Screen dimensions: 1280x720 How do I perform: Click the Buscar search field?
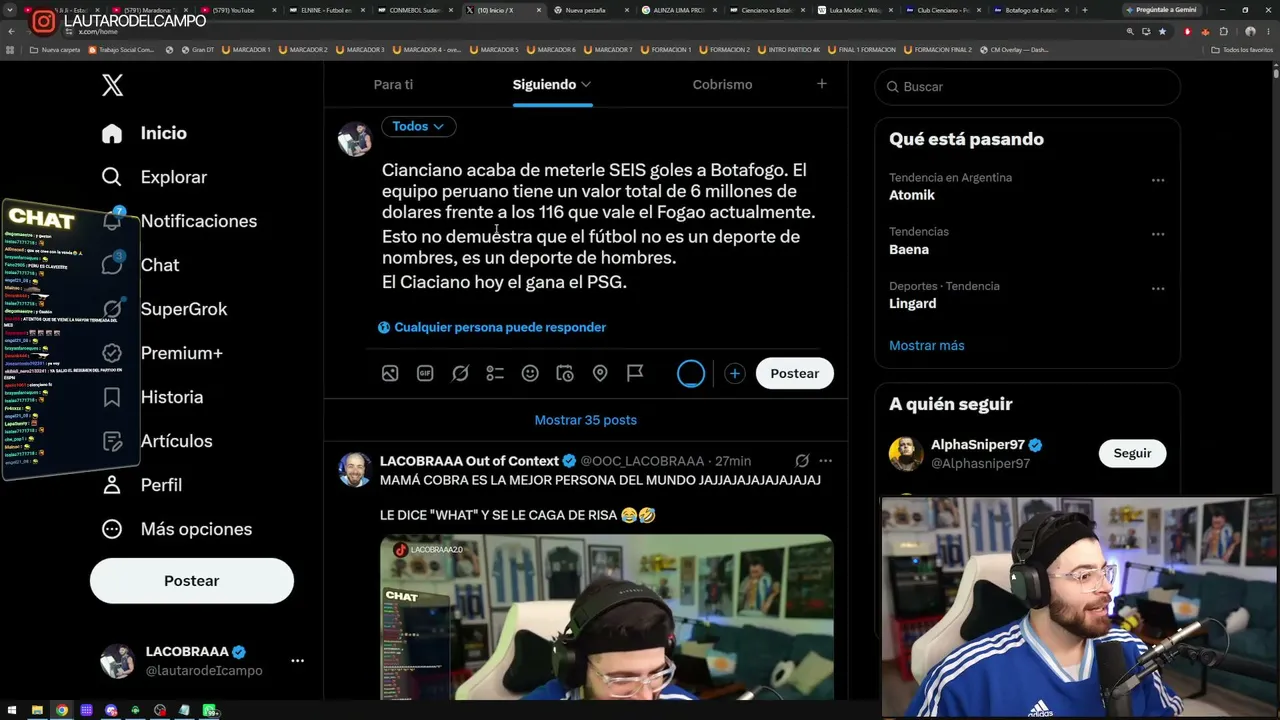point(1028,87)
